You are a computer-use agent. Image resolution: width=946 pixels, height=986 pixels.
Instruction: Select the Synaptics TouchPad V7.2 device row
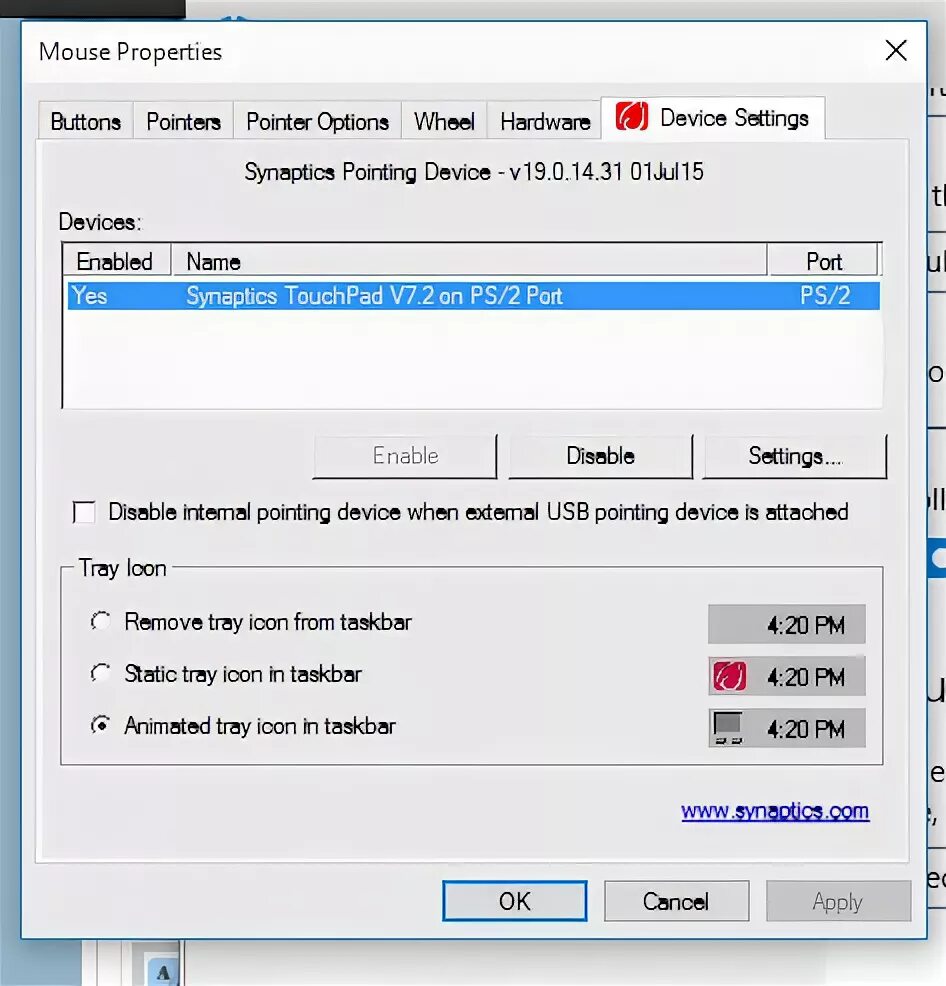tap(473, 296)
